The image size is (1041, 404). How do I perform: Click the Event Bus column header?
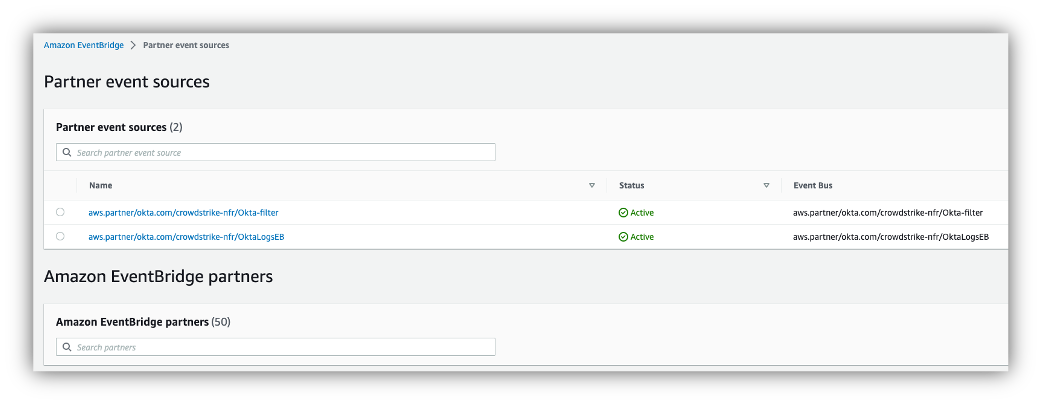tap(812, 185)
